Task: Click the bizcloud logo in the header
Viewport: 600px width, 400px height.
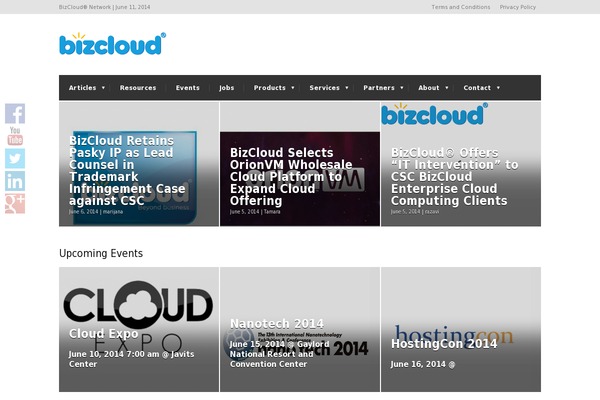Action: (x=112, y=44)
